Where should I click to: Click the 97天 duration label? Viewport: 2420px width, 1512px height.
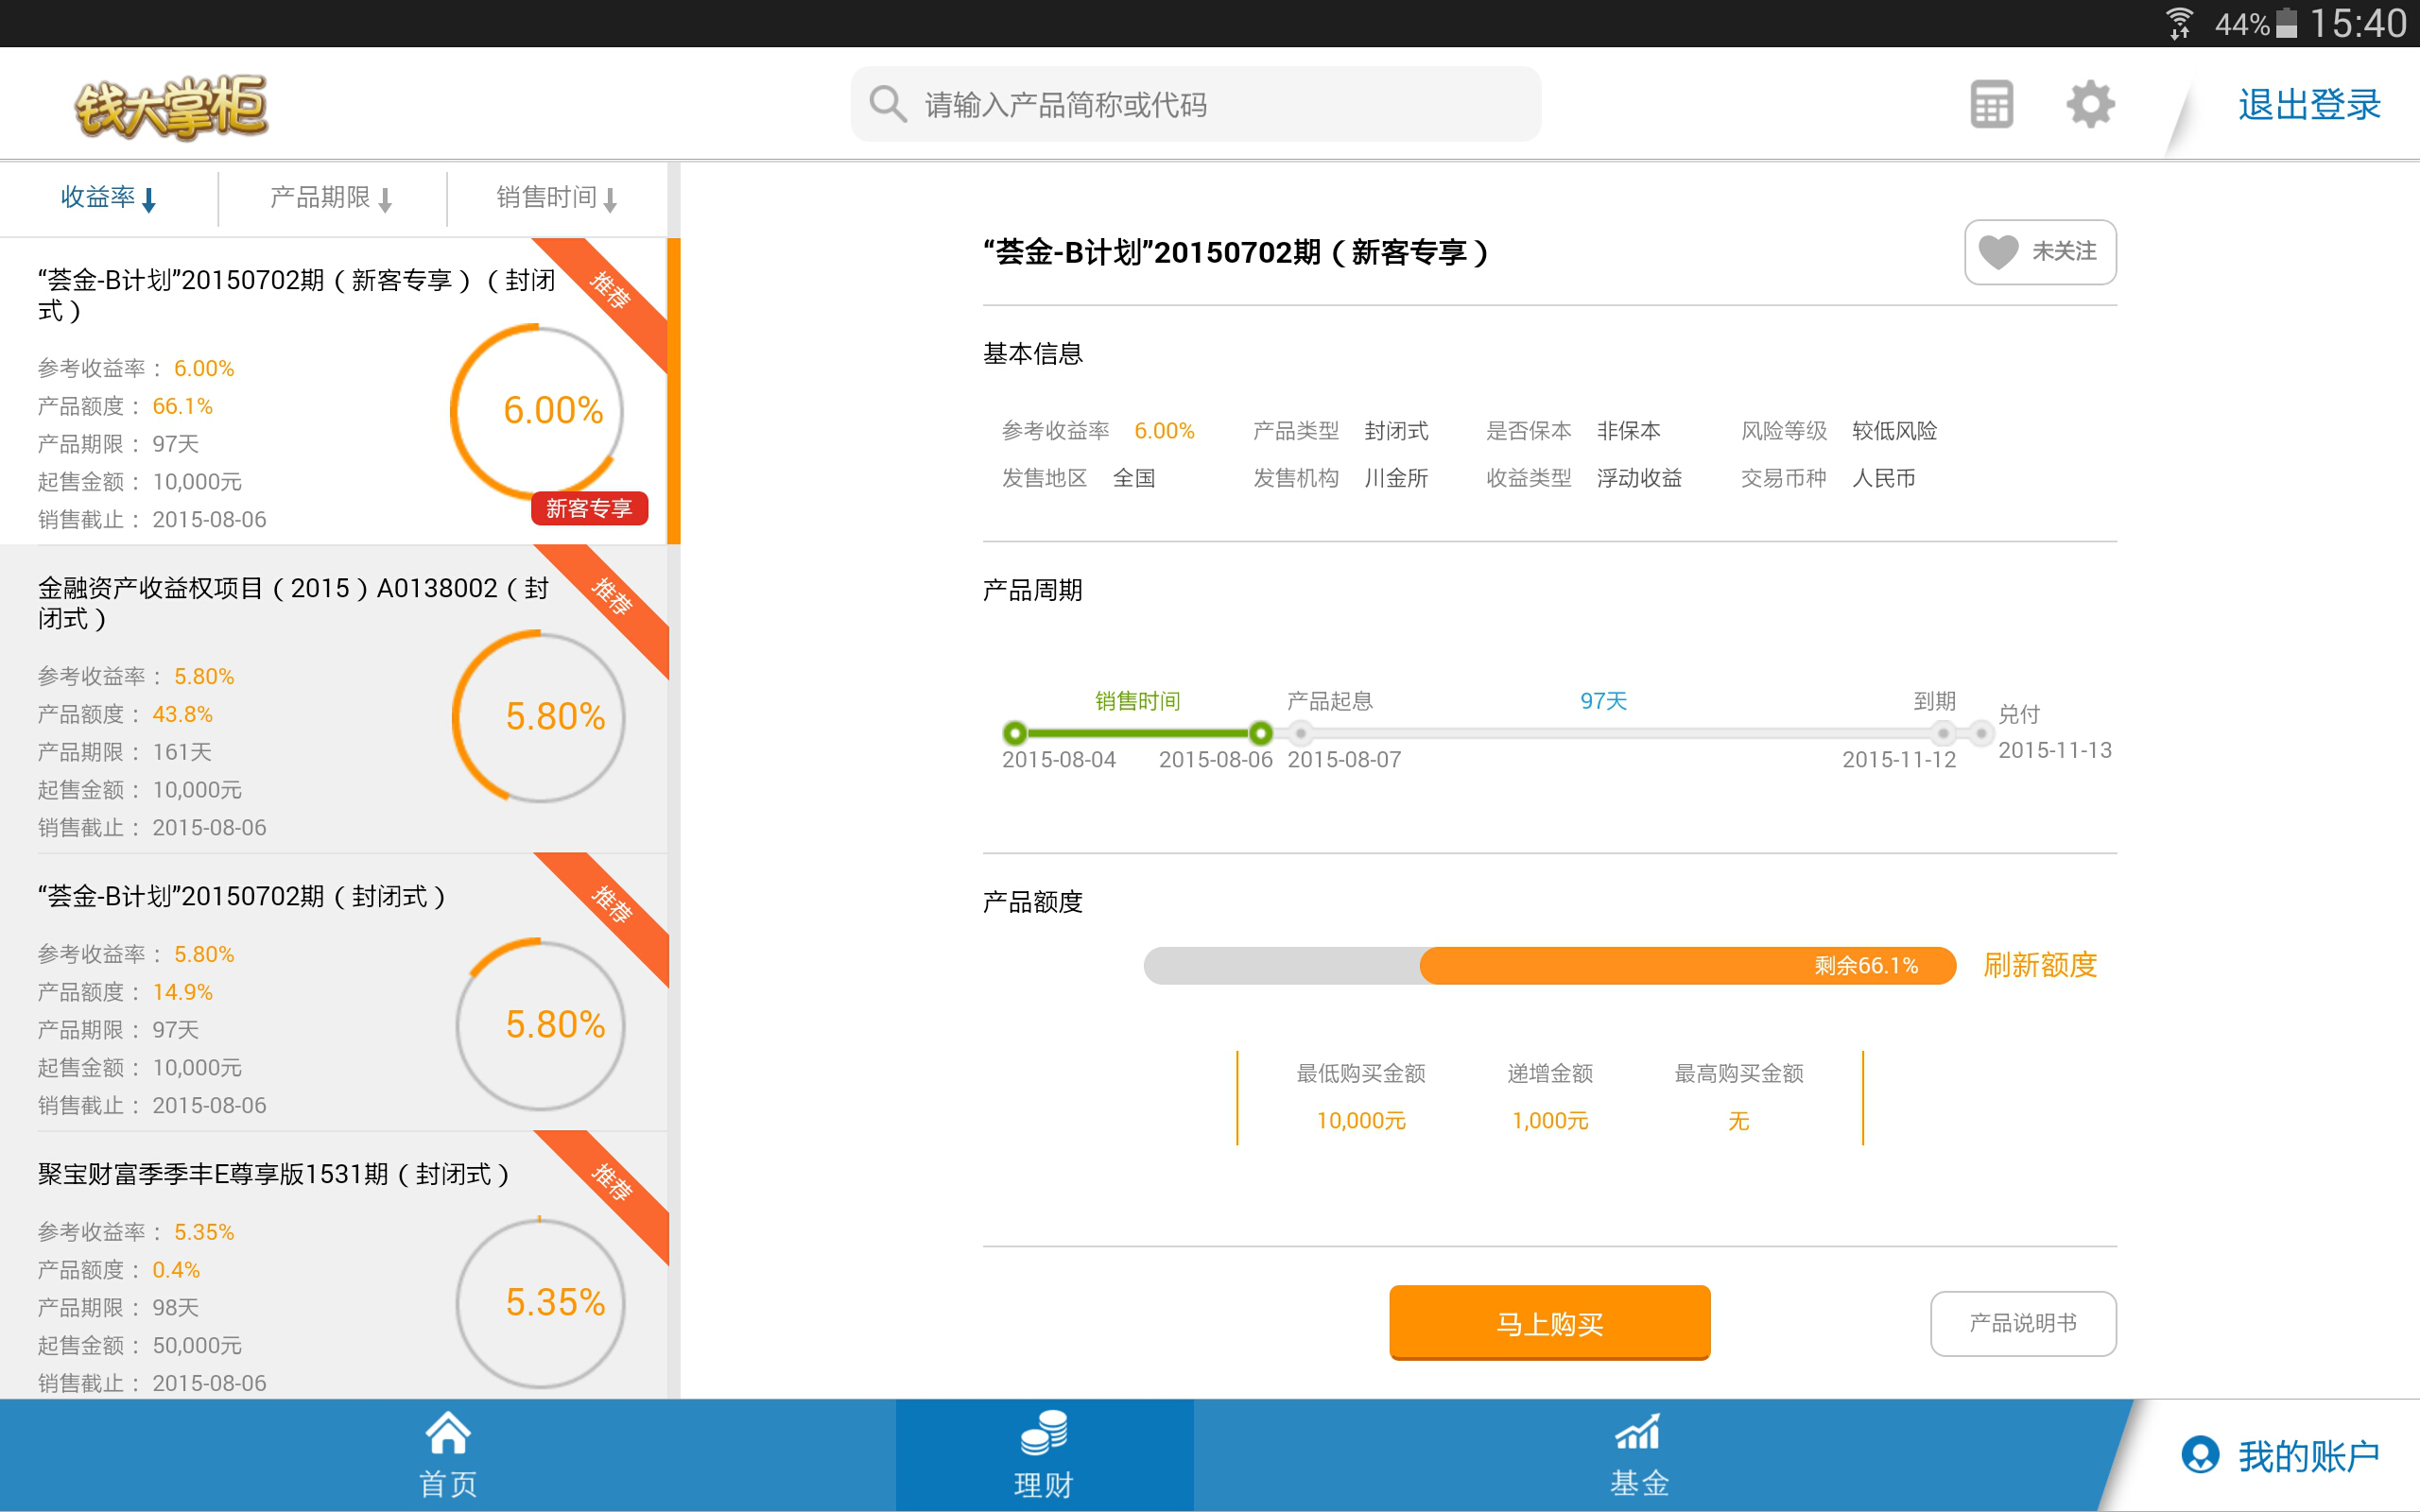(x=1603, y=700)
